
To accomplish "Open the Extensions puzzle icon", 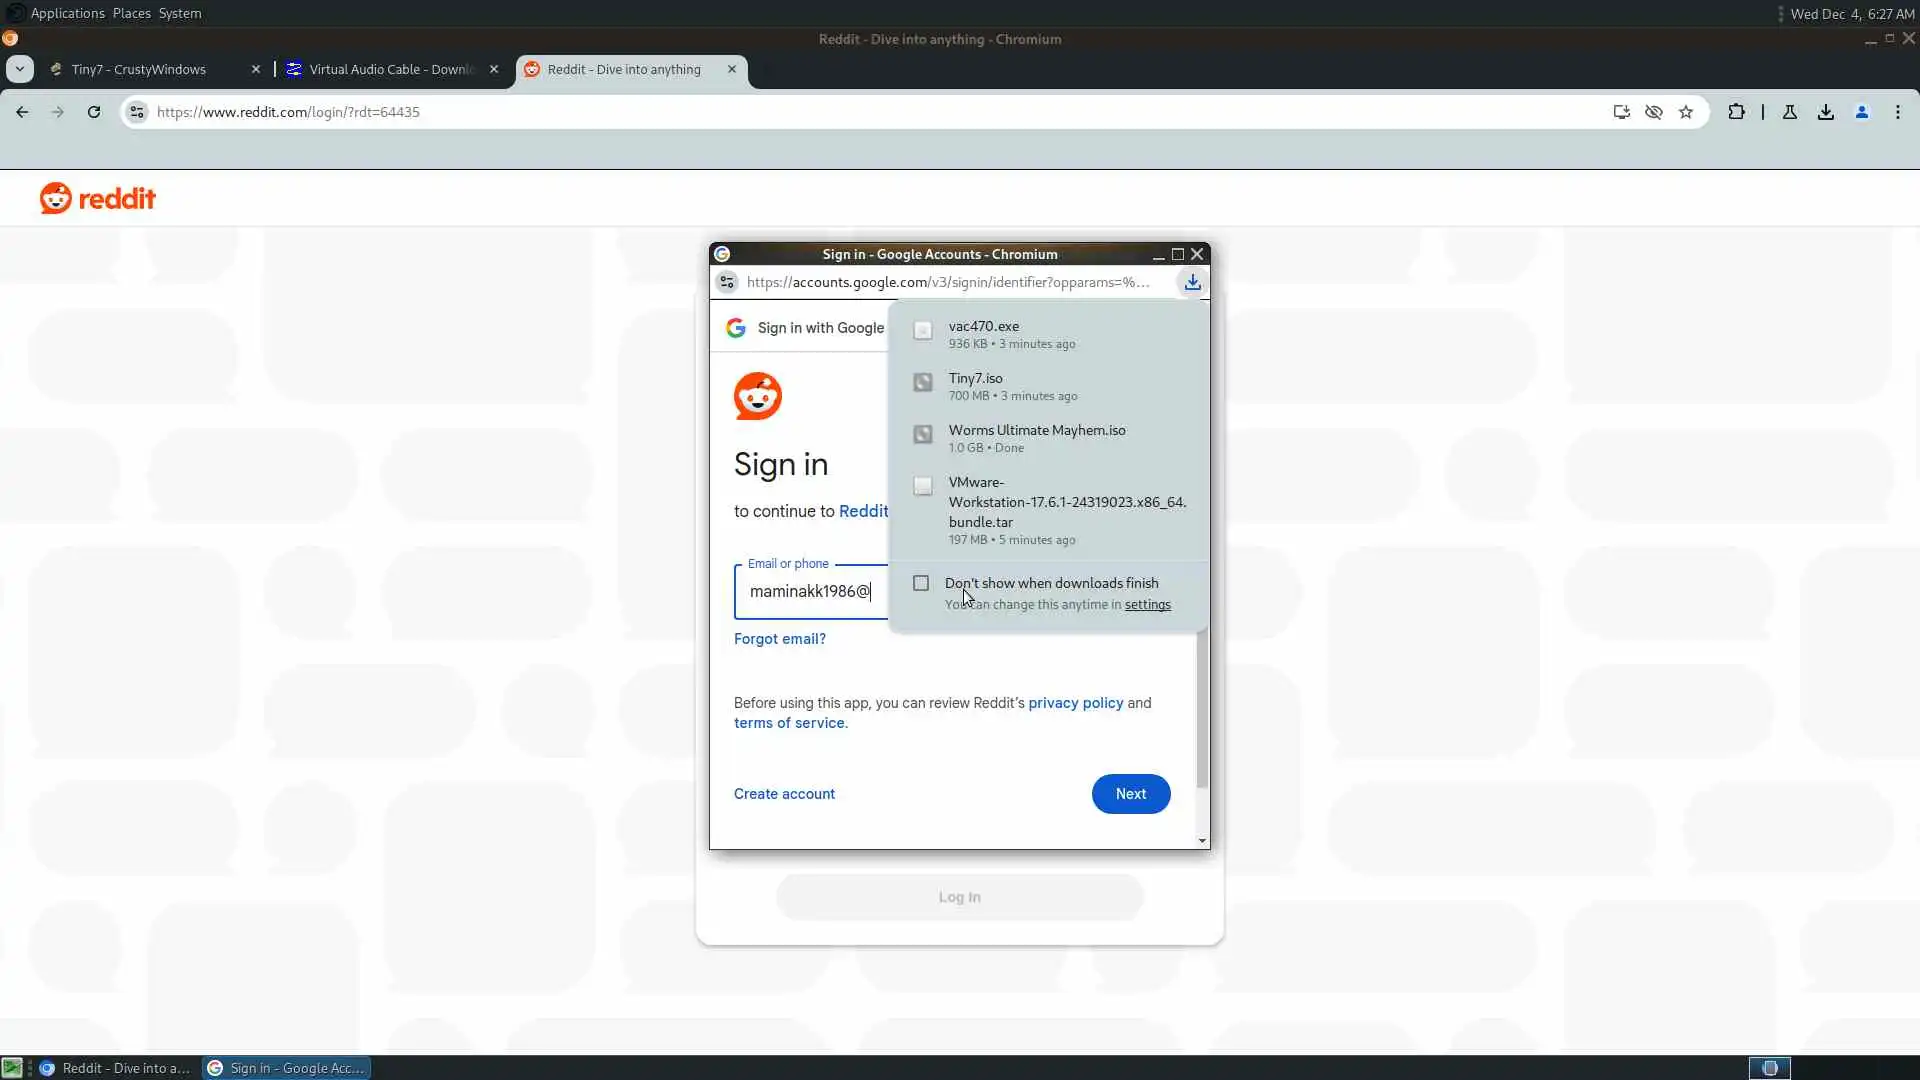I will coord(1737,112).
